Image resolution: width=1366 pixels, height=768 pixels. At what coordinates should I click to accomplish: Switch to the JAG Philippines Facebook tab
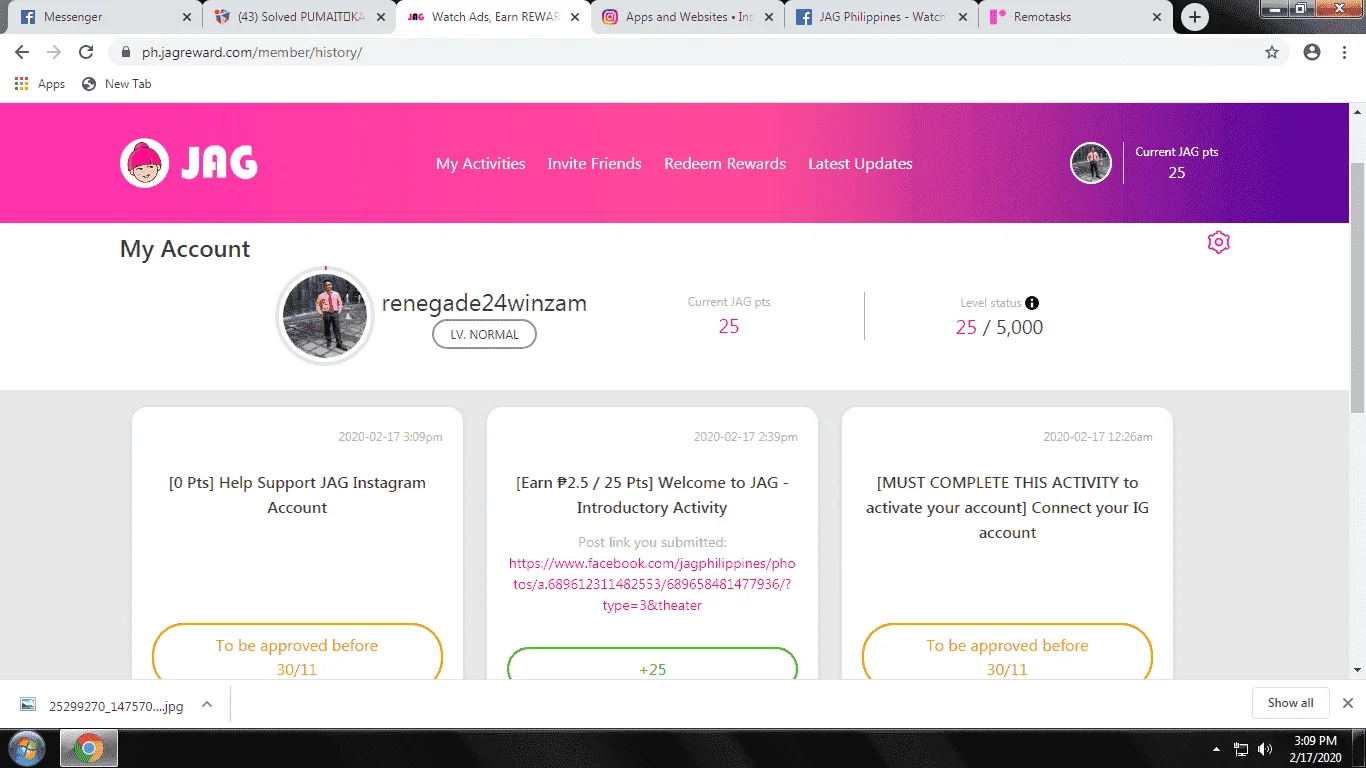pos(883,17)
